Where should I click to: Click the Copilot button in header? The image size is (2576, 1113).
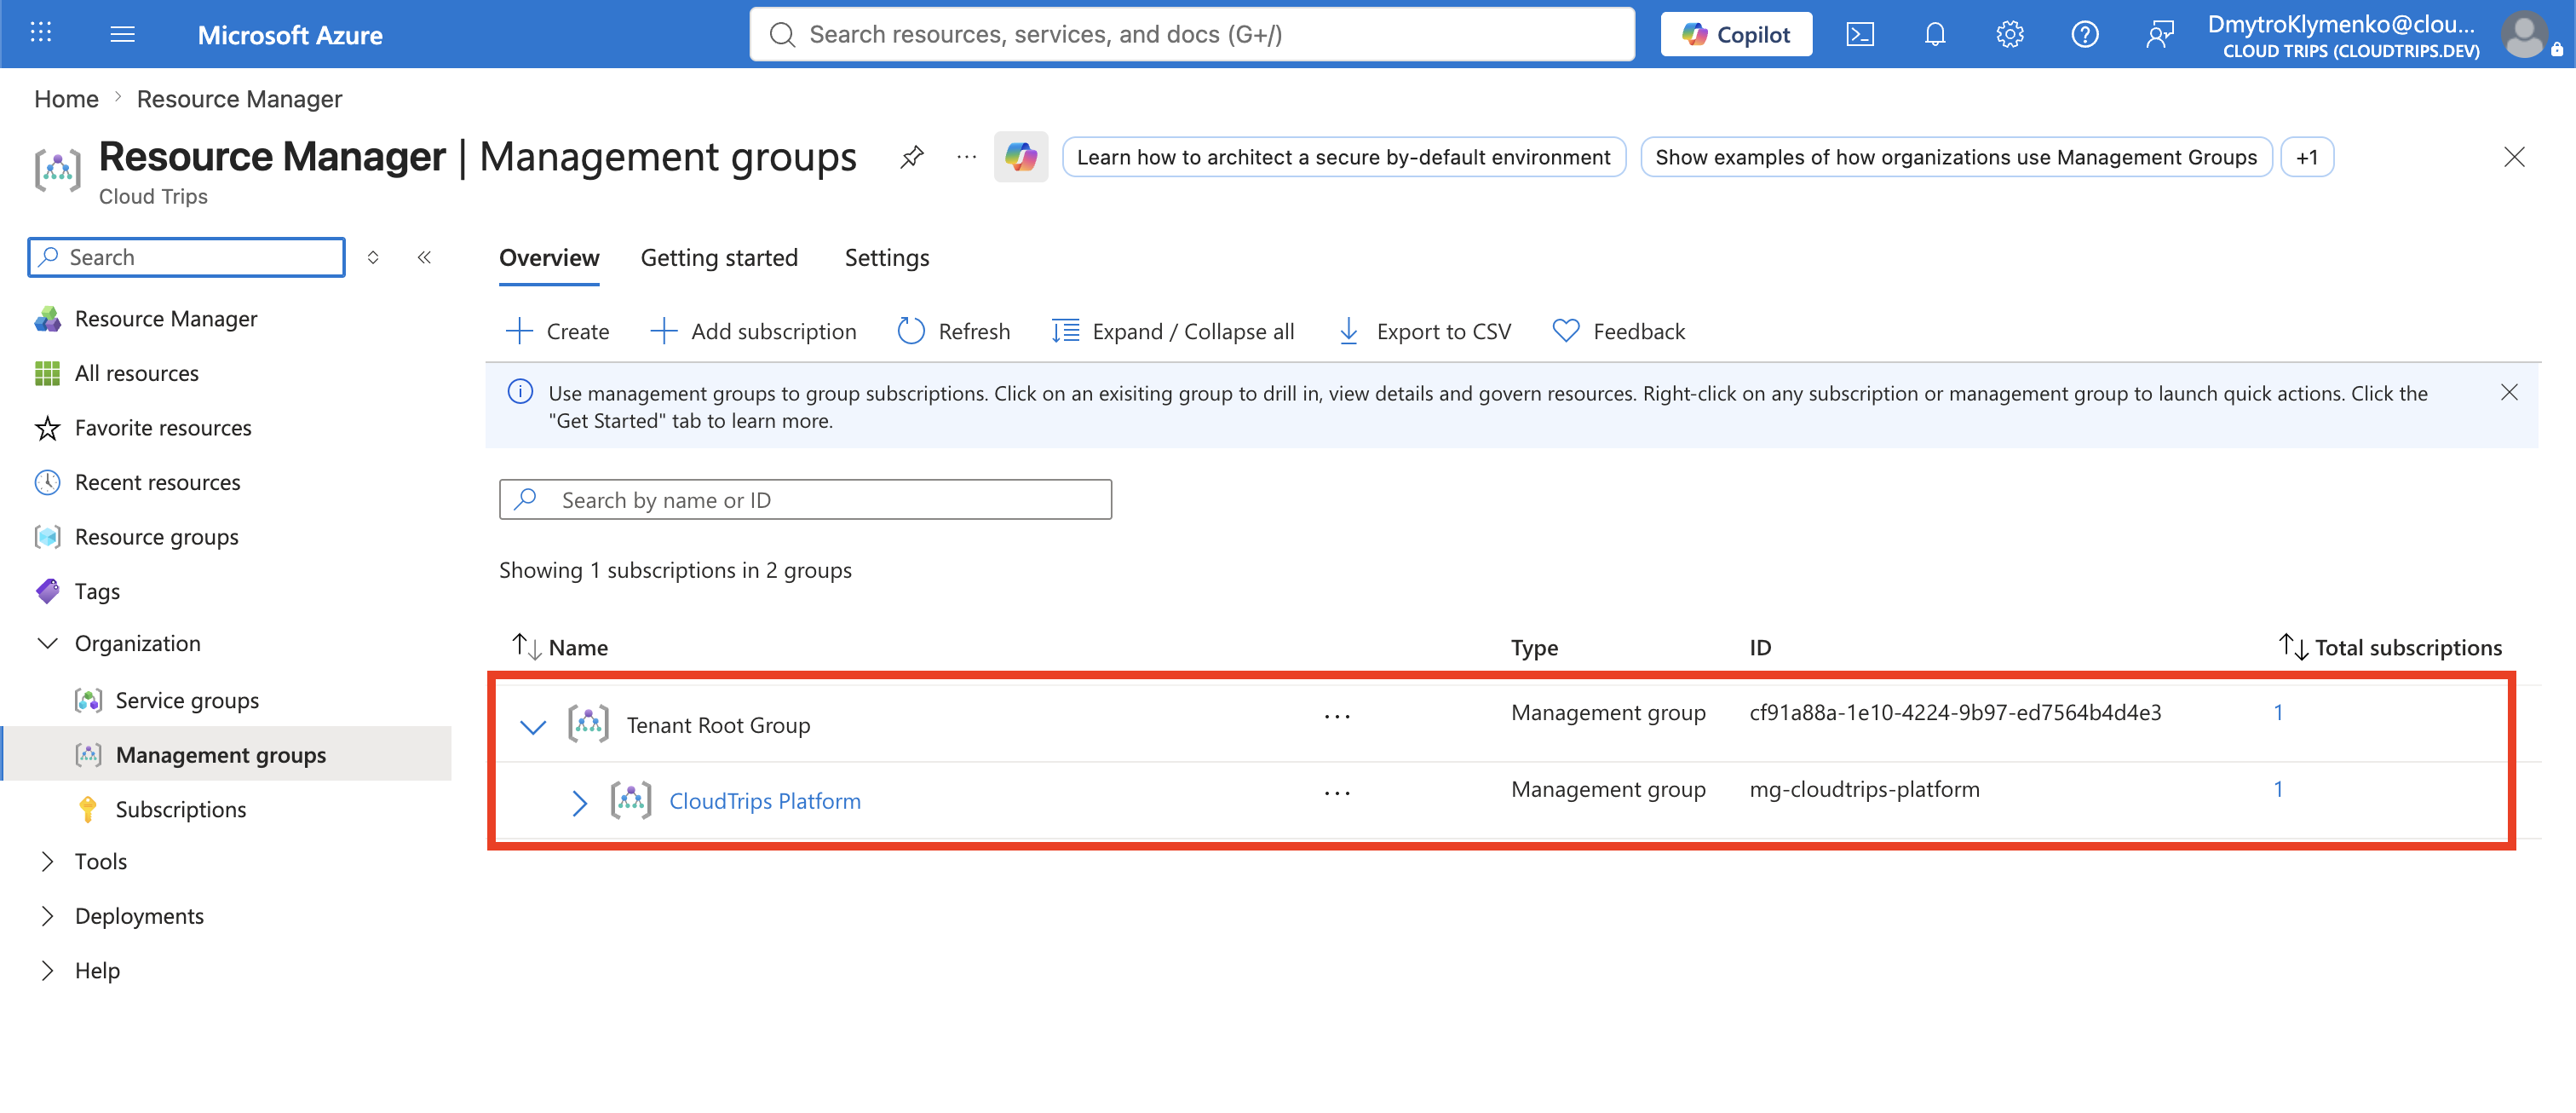coord(1736,35)
